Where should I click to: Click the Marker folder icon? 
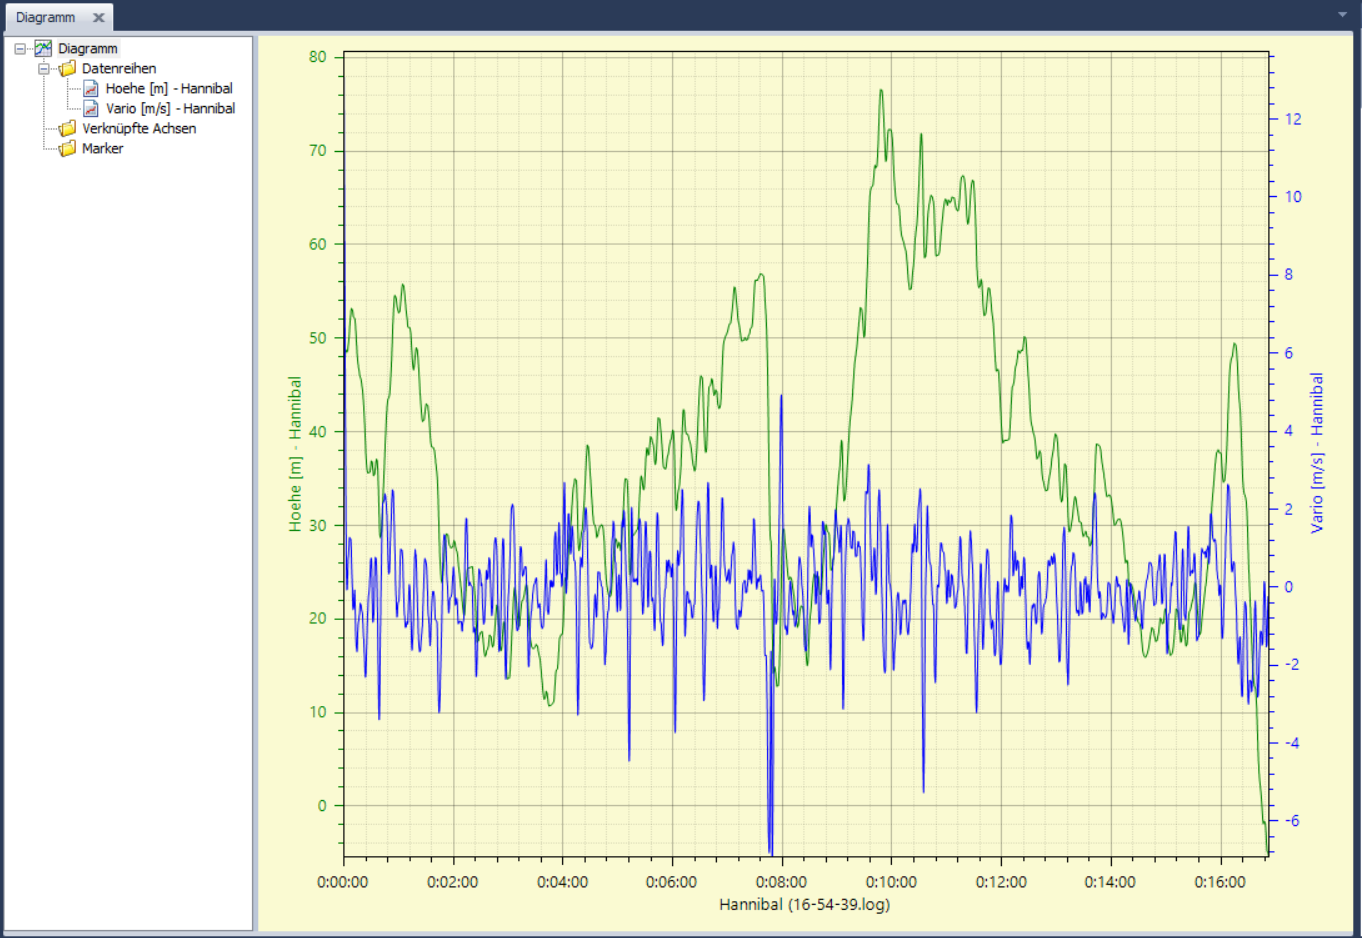(67, 149)
